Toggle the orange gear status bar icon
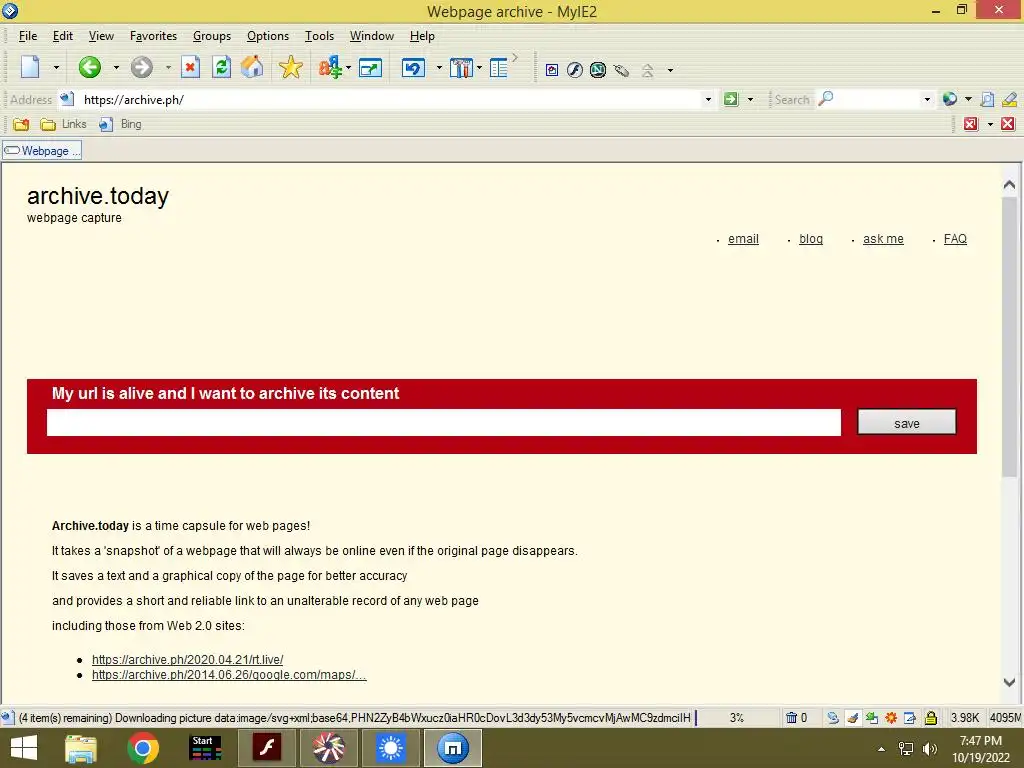The width and height of the screenshot is (1024, 768). (x=891, y=718)
